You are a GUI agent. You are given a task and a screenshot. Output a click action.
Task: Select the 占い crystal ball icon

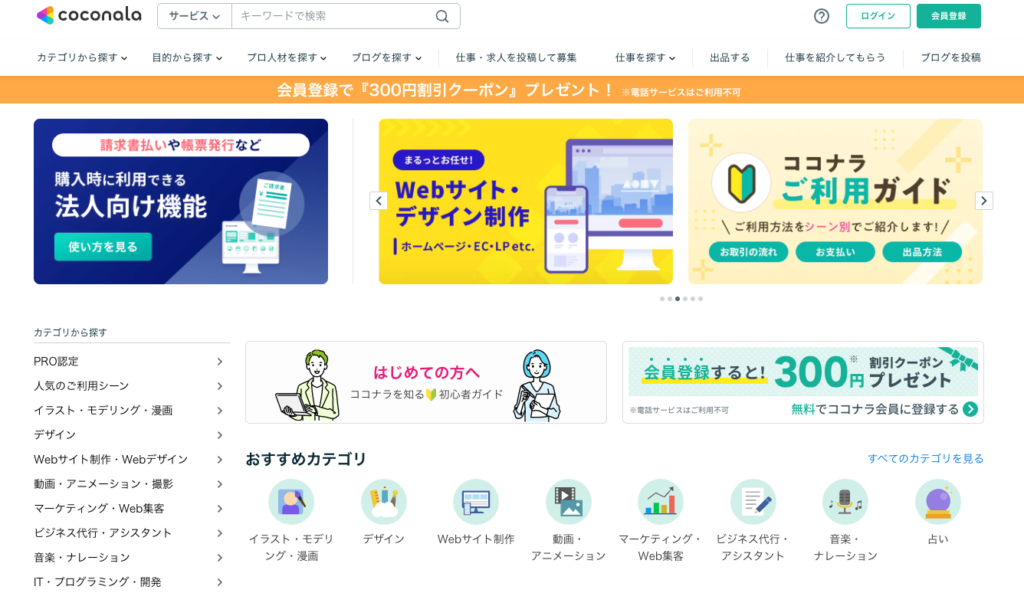pyautogui.click(x=938, y=502)
